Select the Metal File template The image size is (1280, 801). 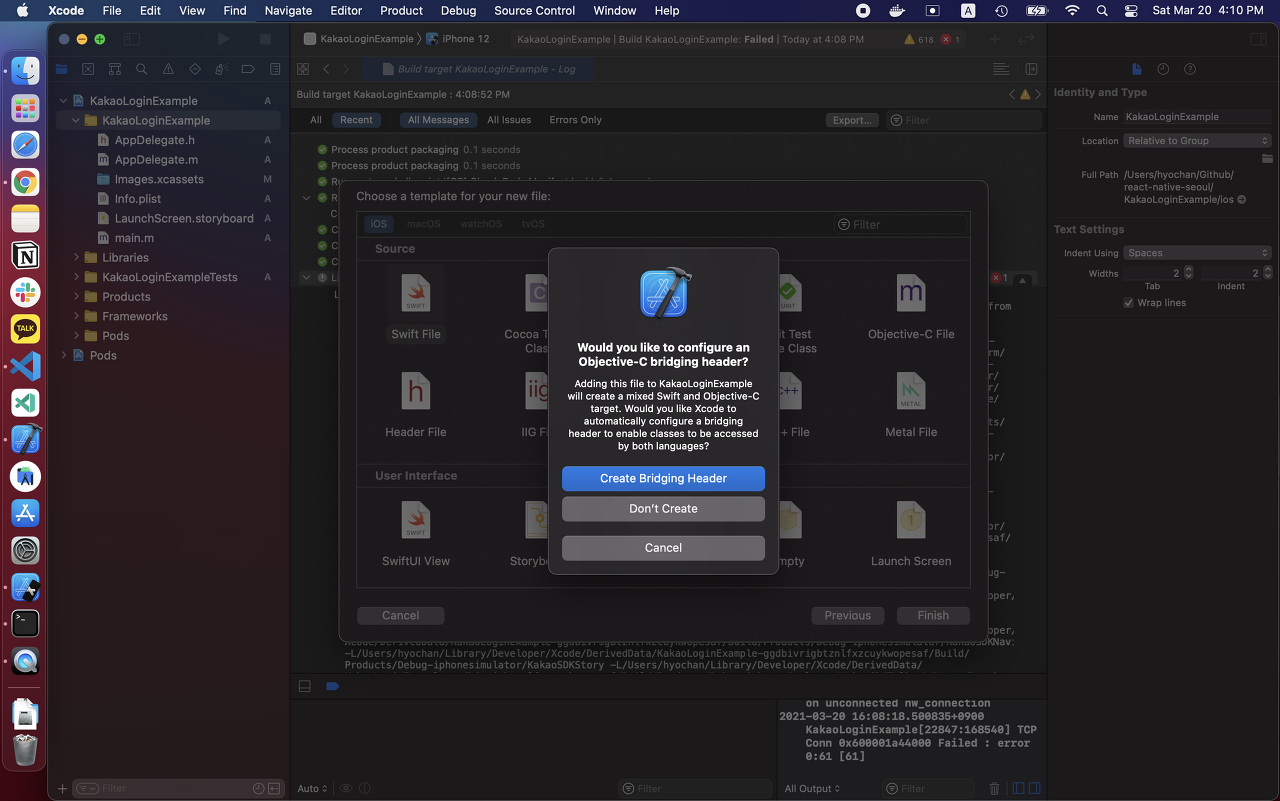pyautogui.click(x=911, y=405)
